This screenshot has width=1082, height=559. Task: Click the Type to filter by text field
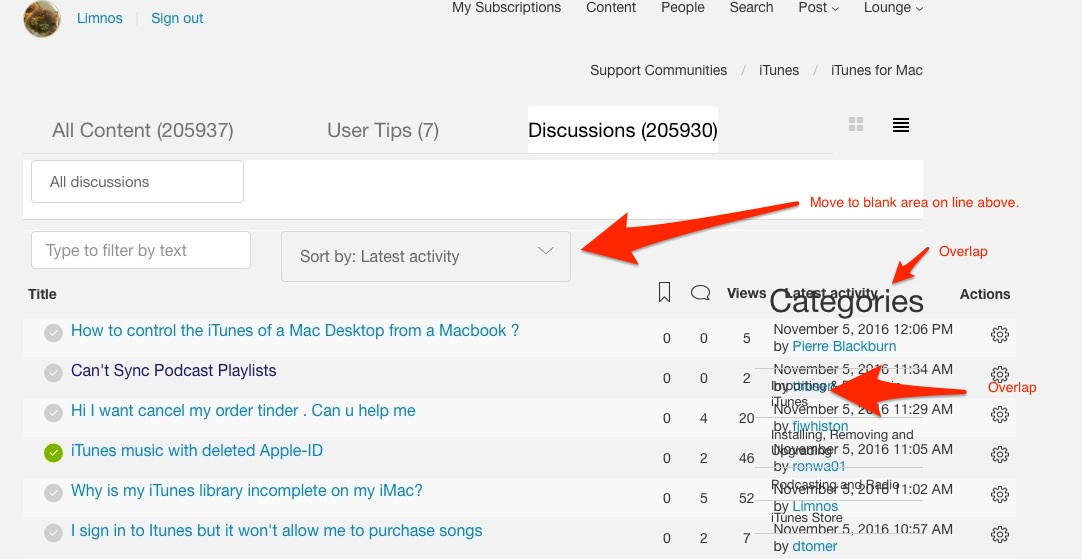(141, 250)
